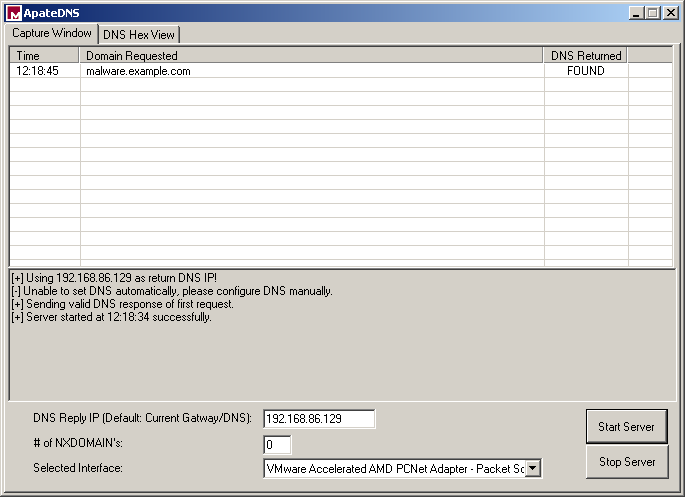Minimize the ApateDNS window
Viewport: 685px width, 497px height.
[x=636, y=13]
